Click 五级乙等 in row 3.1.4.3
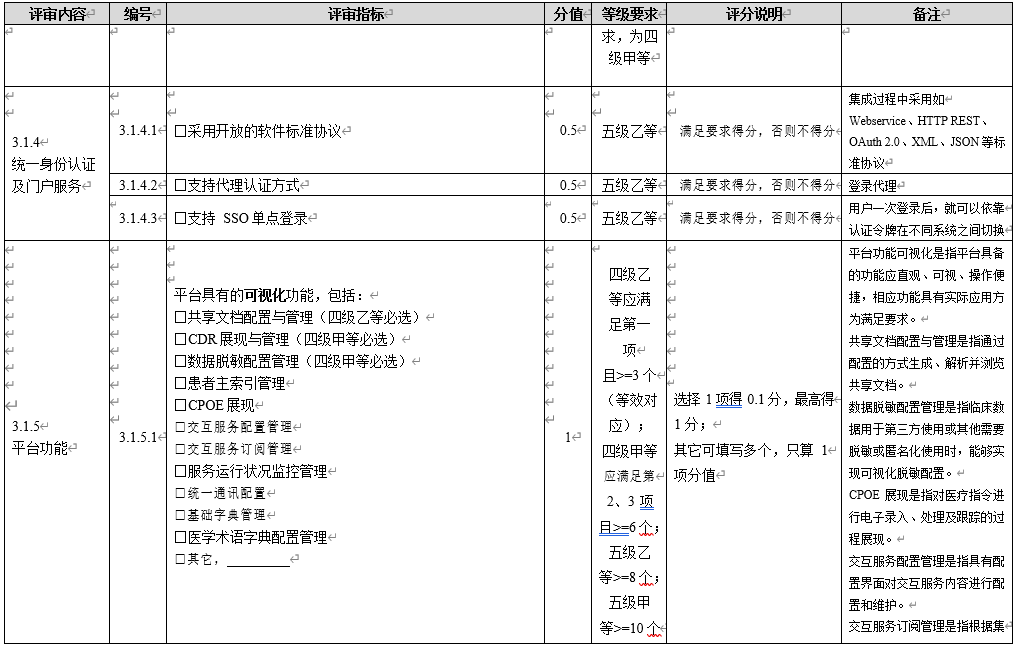This screenshot has height=647, width=1018. [x=629, y=218]
